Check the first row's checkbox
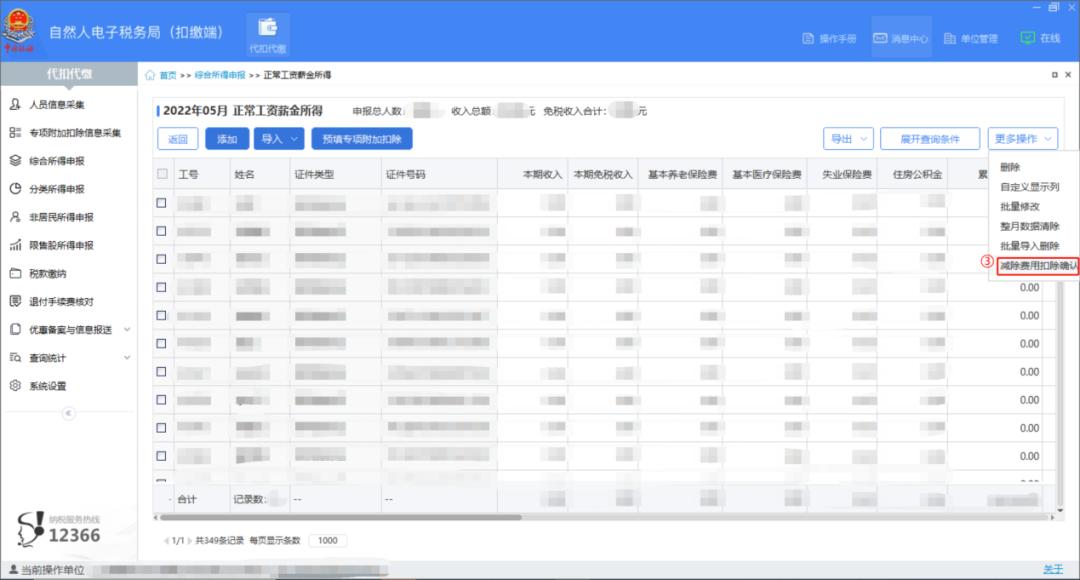 (x=162, y=203)
